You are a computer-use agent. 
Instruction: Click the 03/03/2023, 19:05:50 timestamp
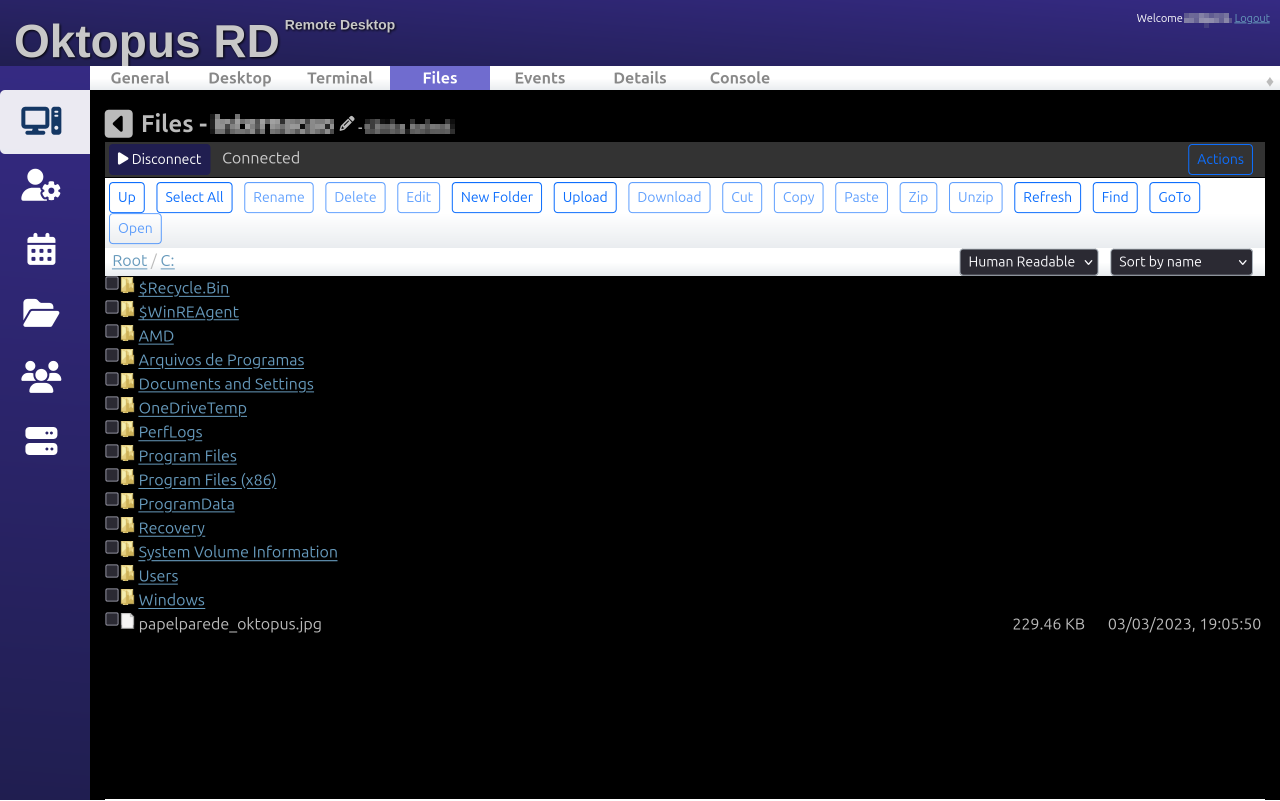tap(1184, 624)
